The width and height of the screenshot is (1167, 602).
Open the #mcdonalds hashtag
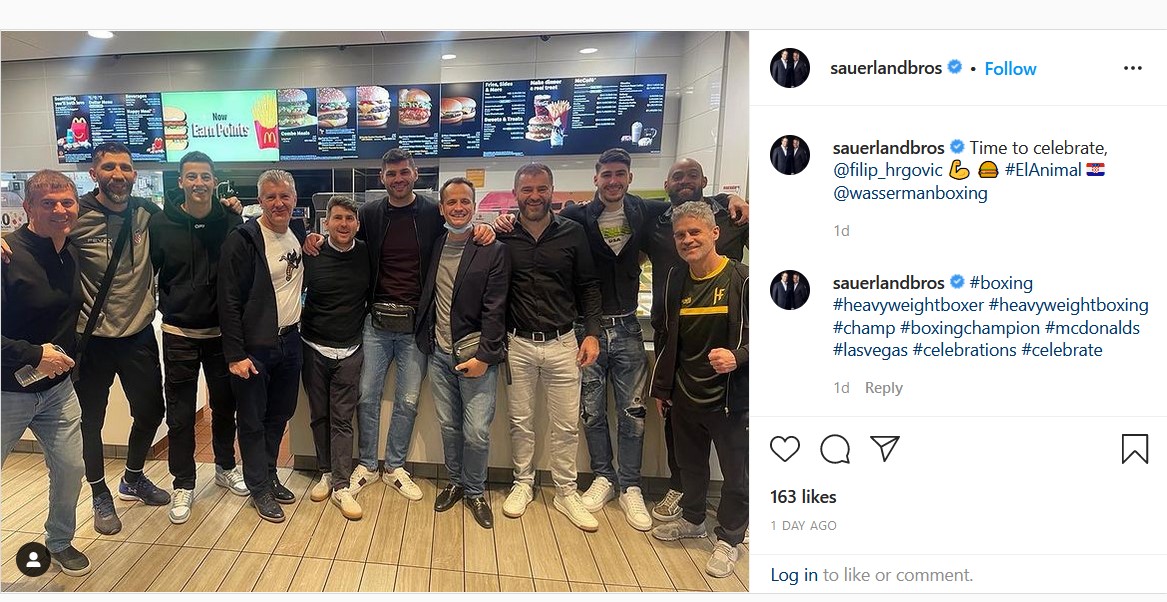pyautogui.click(x=1092, y=327)
